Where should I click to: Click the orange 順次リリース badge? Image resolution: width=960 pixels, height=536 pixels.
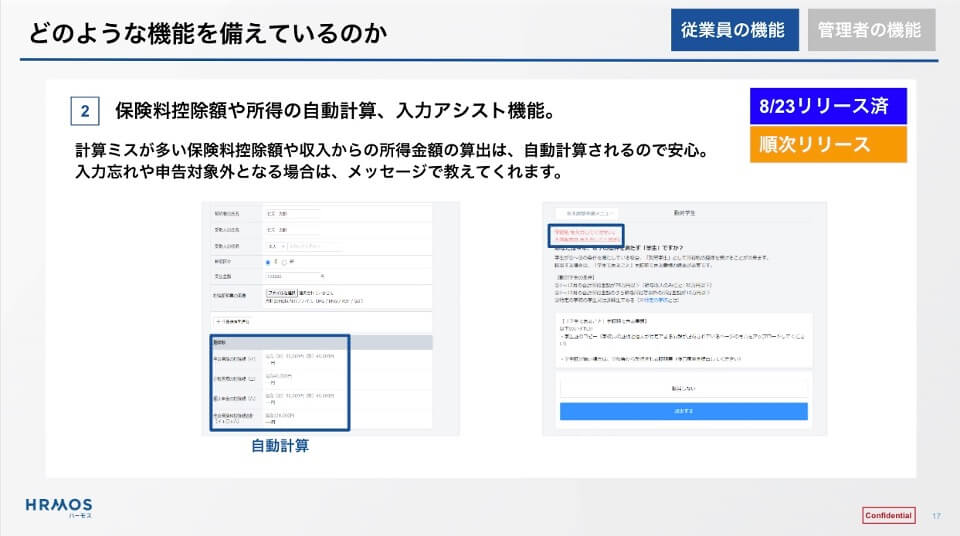click(827, 145)
